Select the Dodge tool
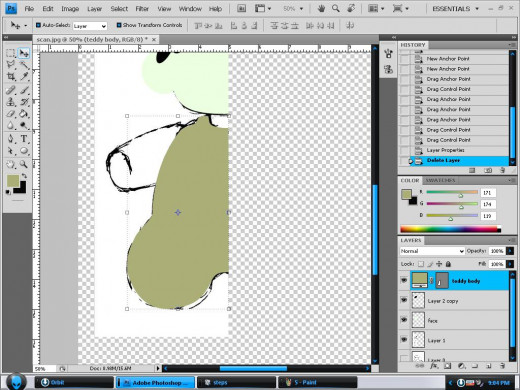This screenshot has height=390, width=520. click(24, 126)
